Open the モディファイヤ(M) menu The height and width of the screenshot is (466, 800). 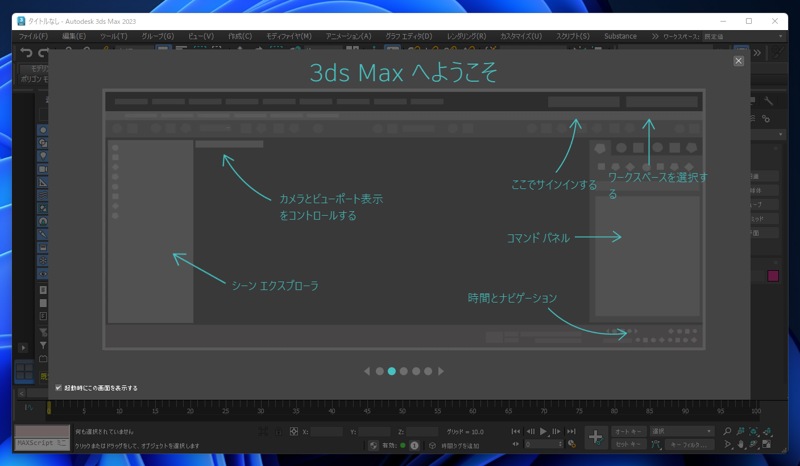[x=288, y=36]
